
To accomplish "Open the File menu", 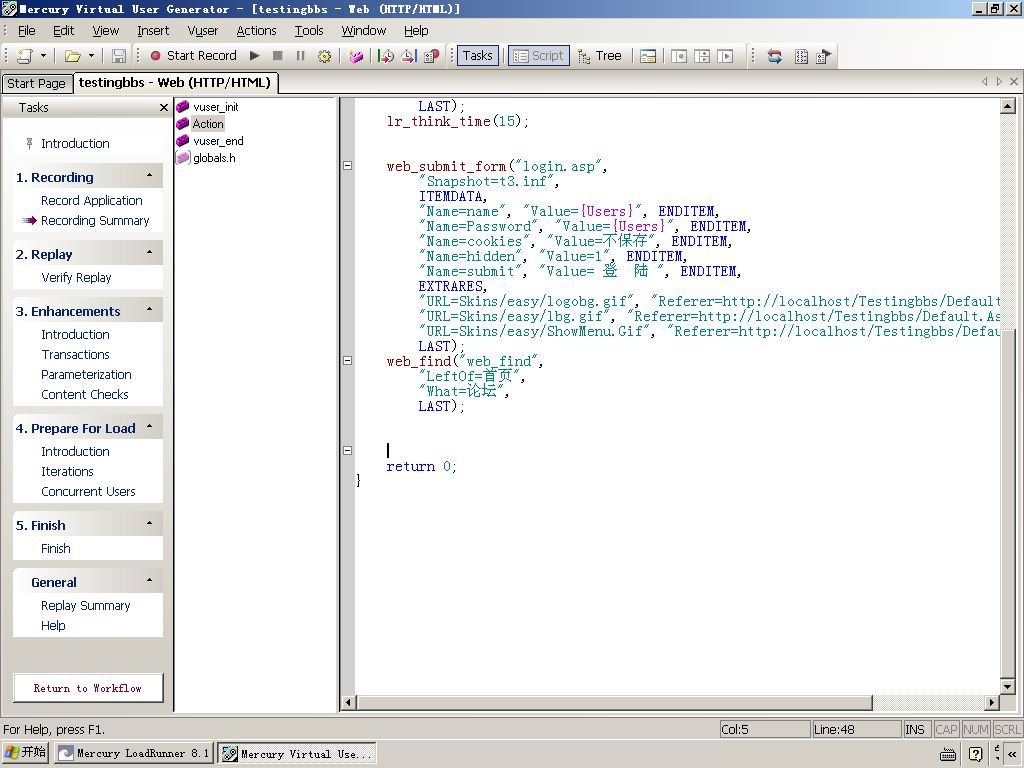I will tap(27, 31).
